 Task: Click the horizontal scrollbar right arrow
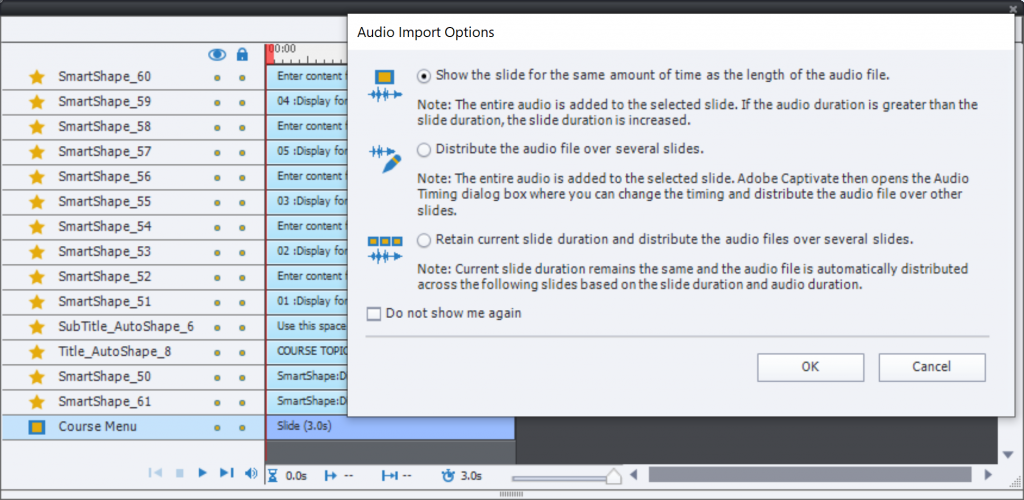pyautogui.click(x=988, y=474)
